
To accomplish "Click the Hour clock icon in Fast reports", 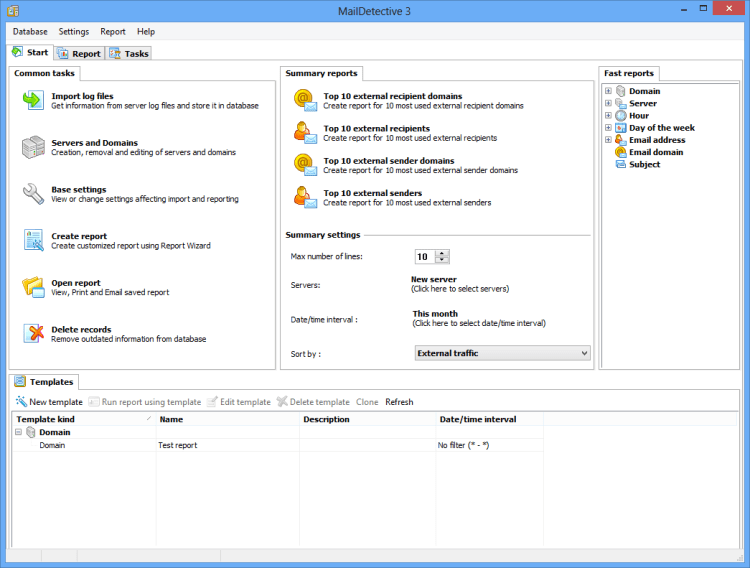I will click(x=620, y=115).
